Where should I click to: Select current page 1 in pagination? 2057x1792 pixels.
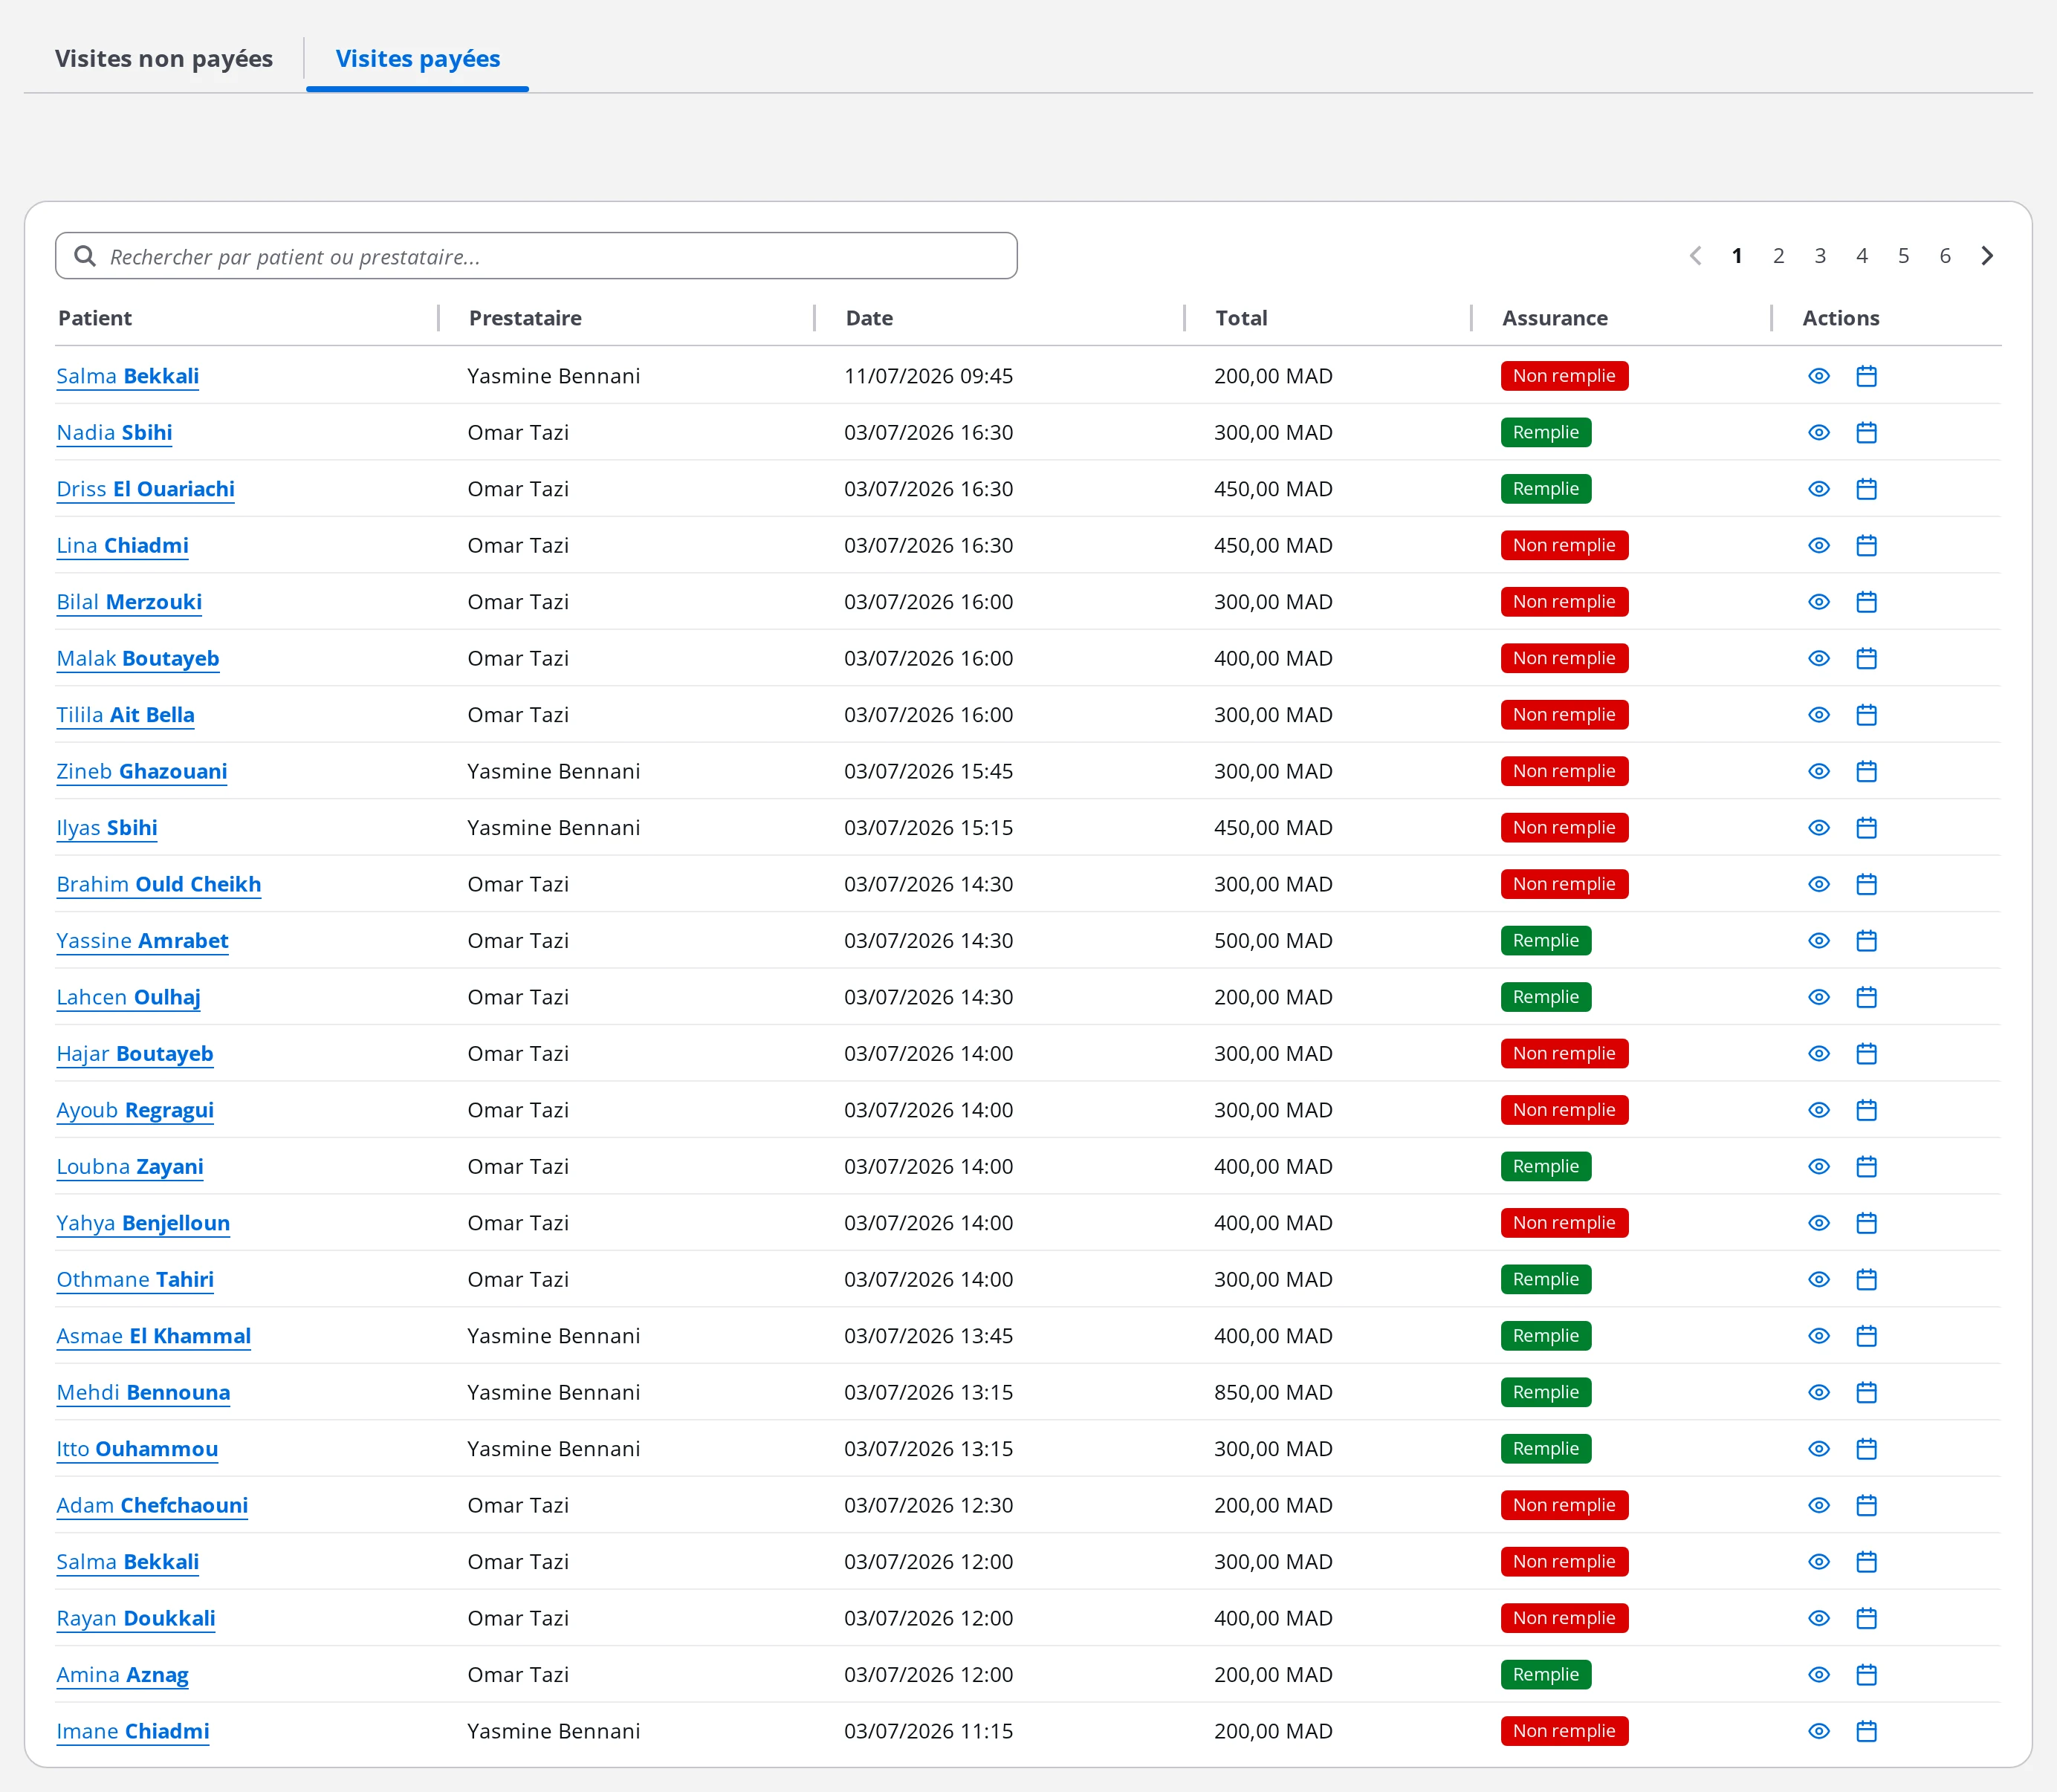click(1737, 256)
